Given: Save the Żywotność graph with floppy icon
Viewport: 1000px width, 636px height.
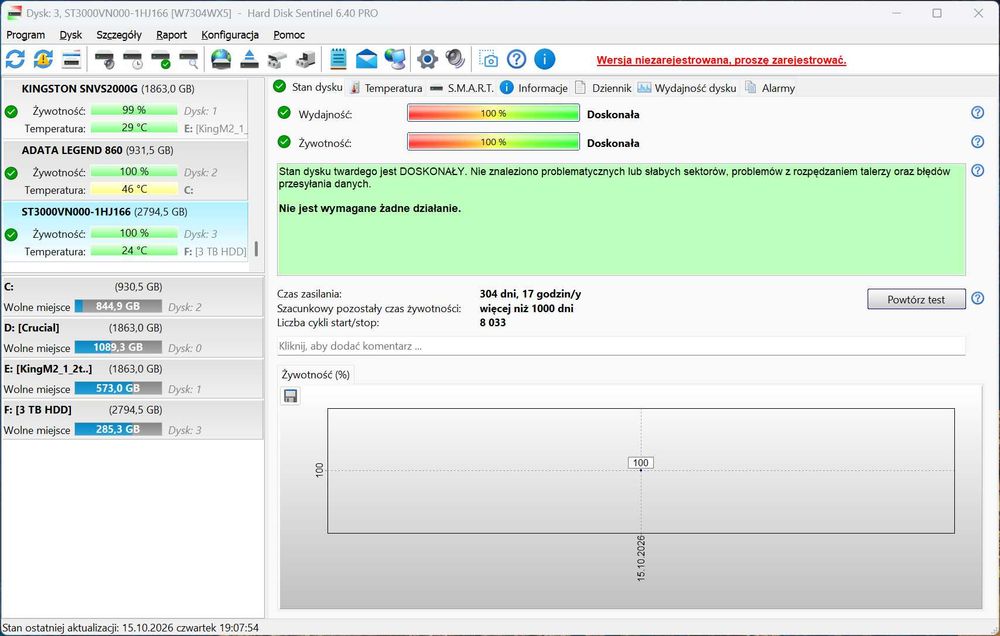Looking at the screenshot, I should coord(290,396).
